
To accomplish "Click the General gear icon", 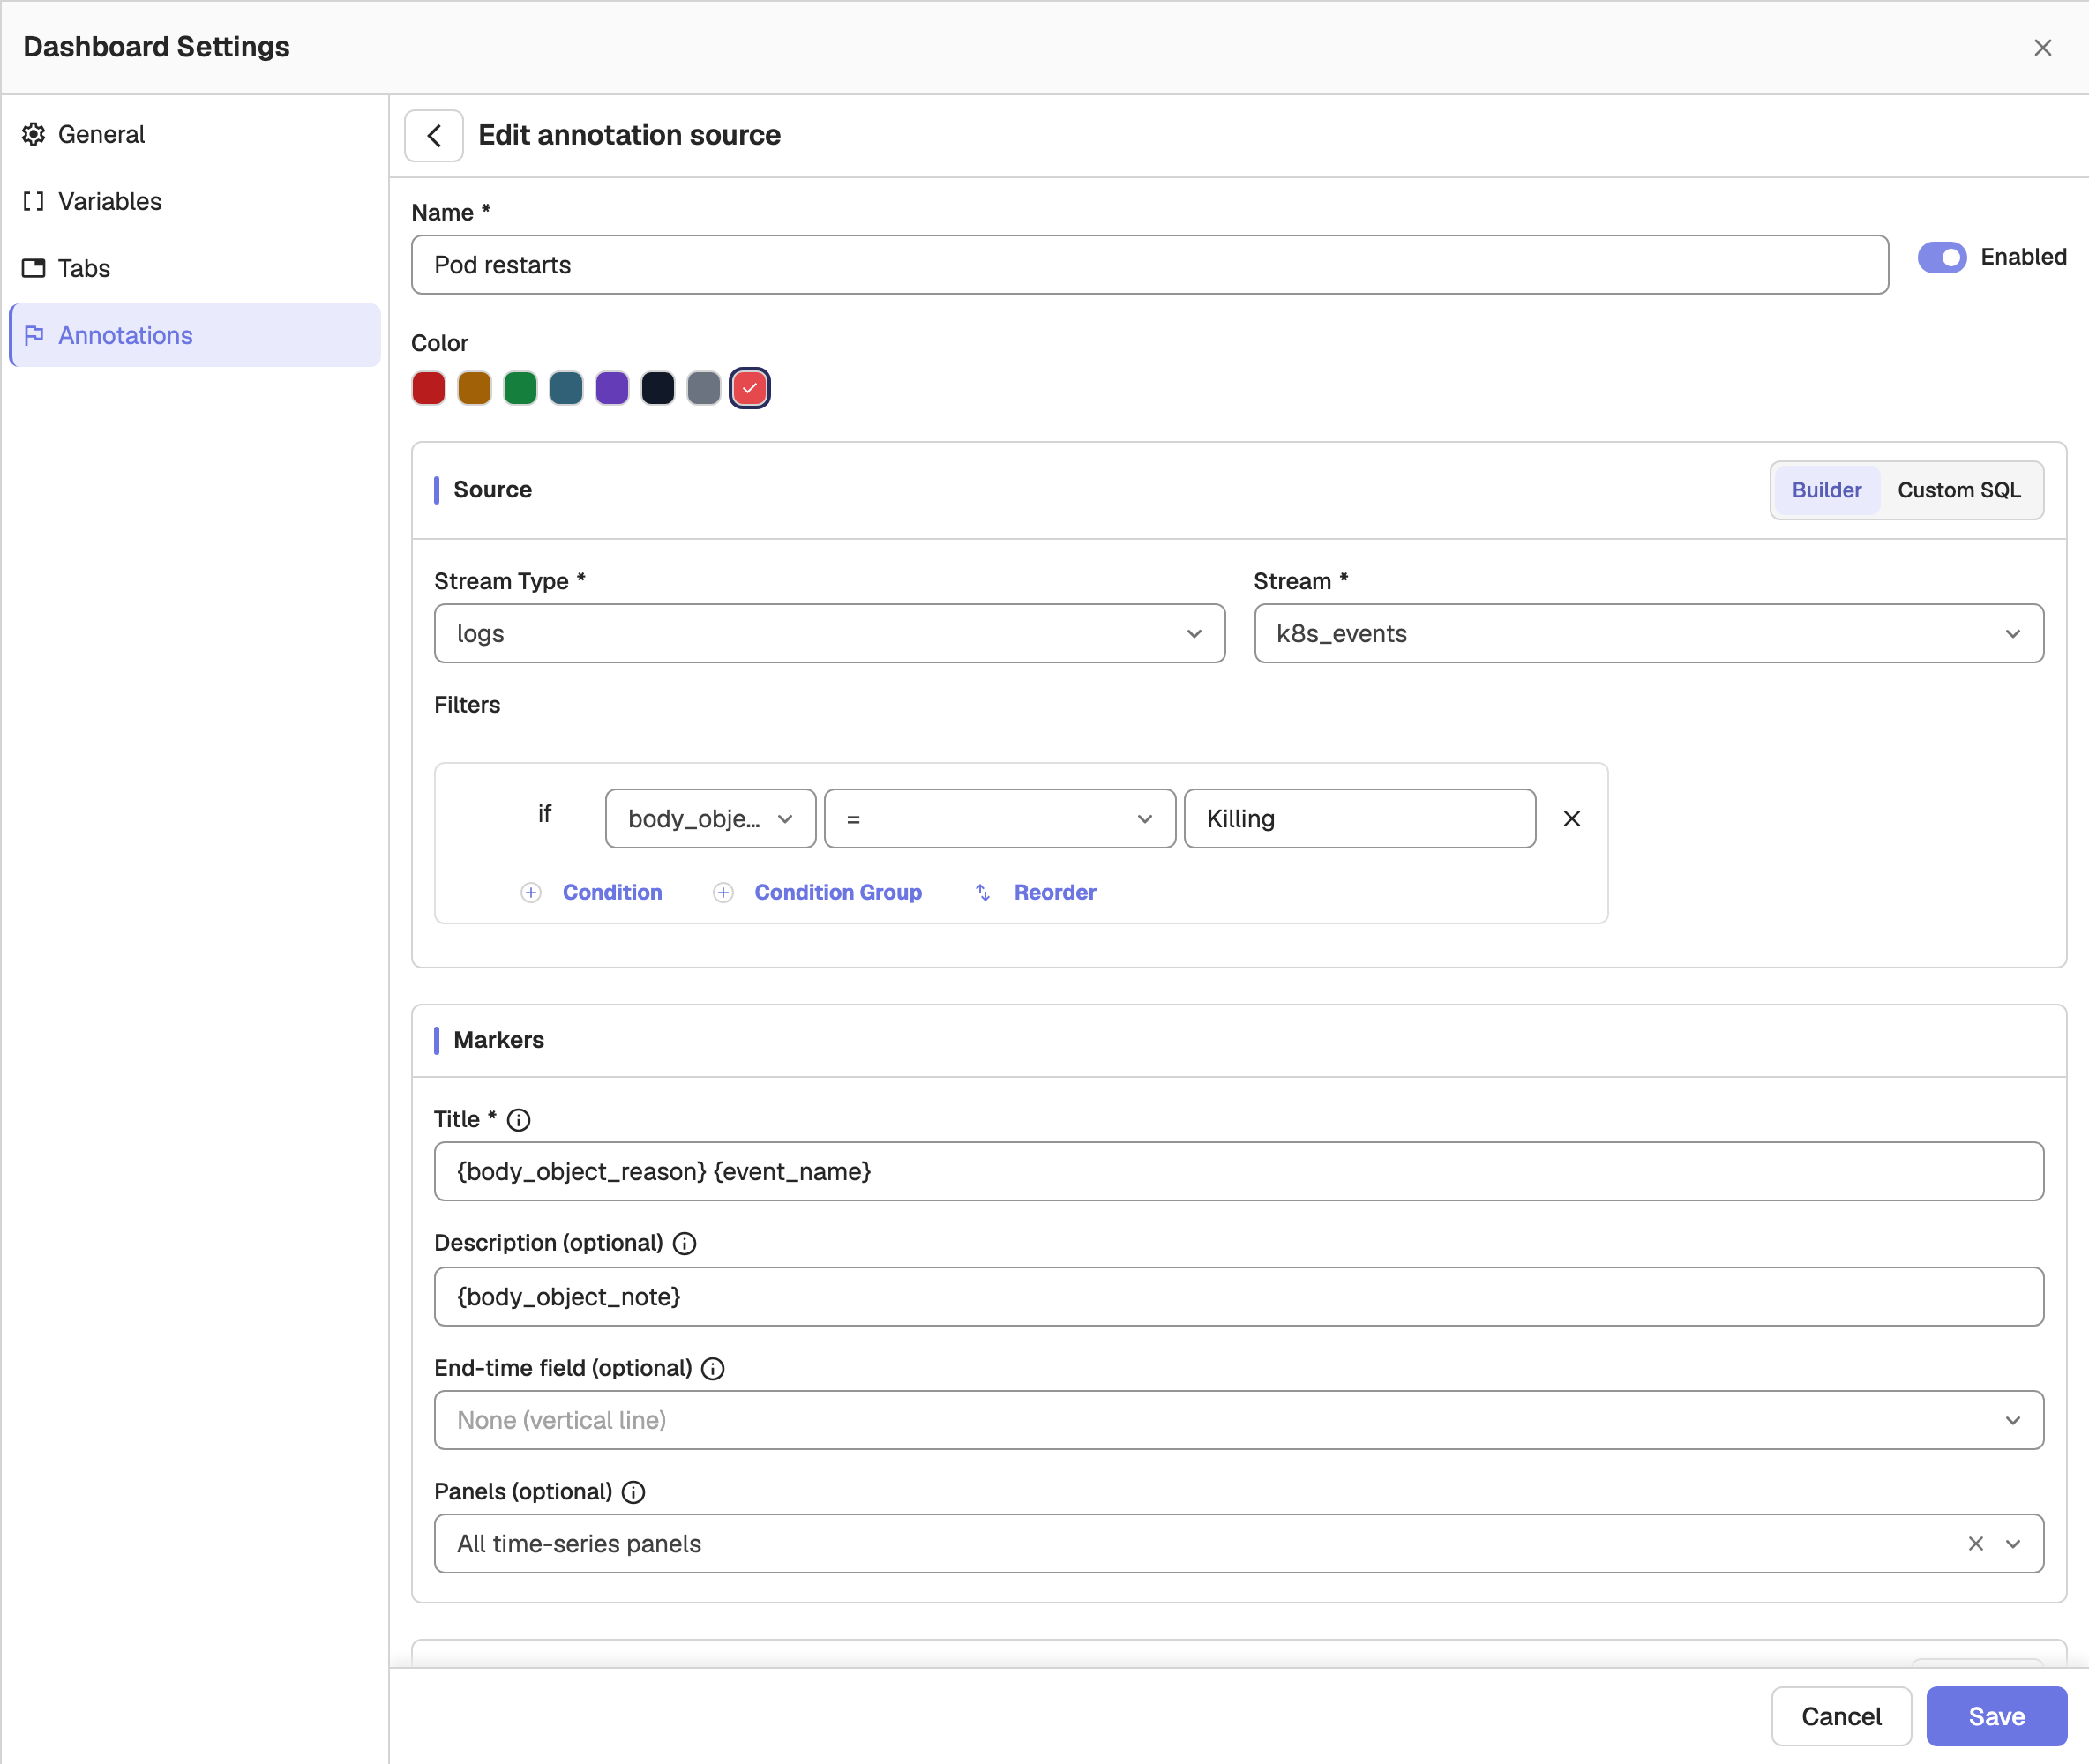I will pos(34,134).
